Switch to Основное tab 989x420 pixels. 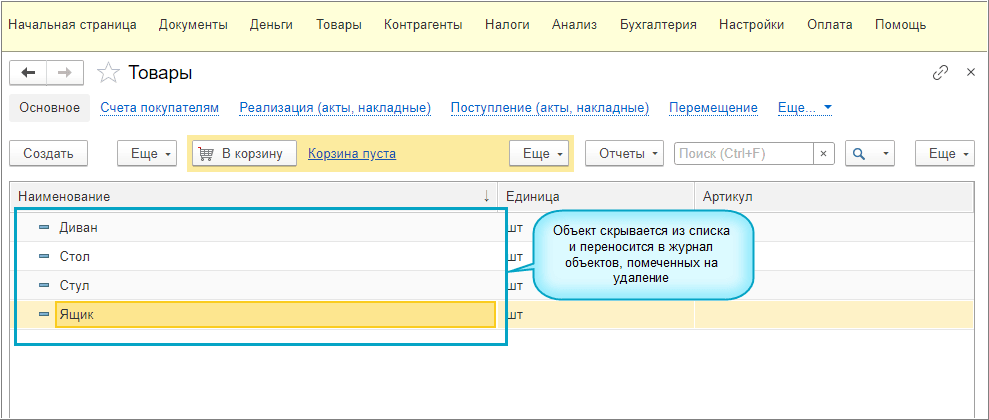click(x=49, y=108)
